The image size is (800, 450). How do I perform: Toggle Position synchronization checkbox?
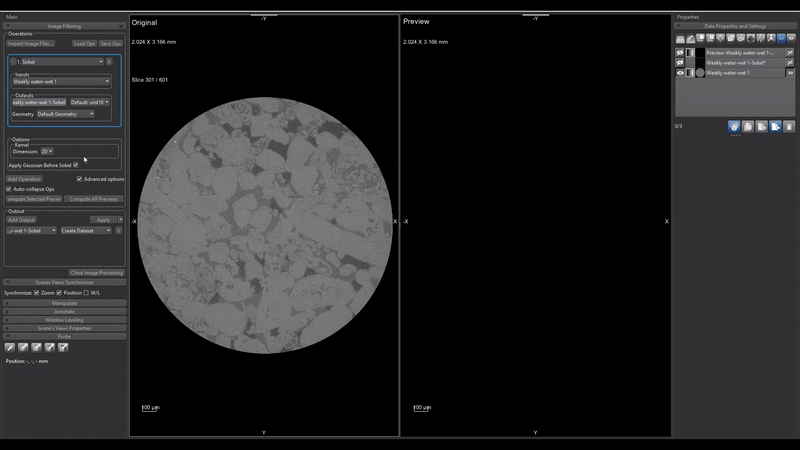point(59,293)
